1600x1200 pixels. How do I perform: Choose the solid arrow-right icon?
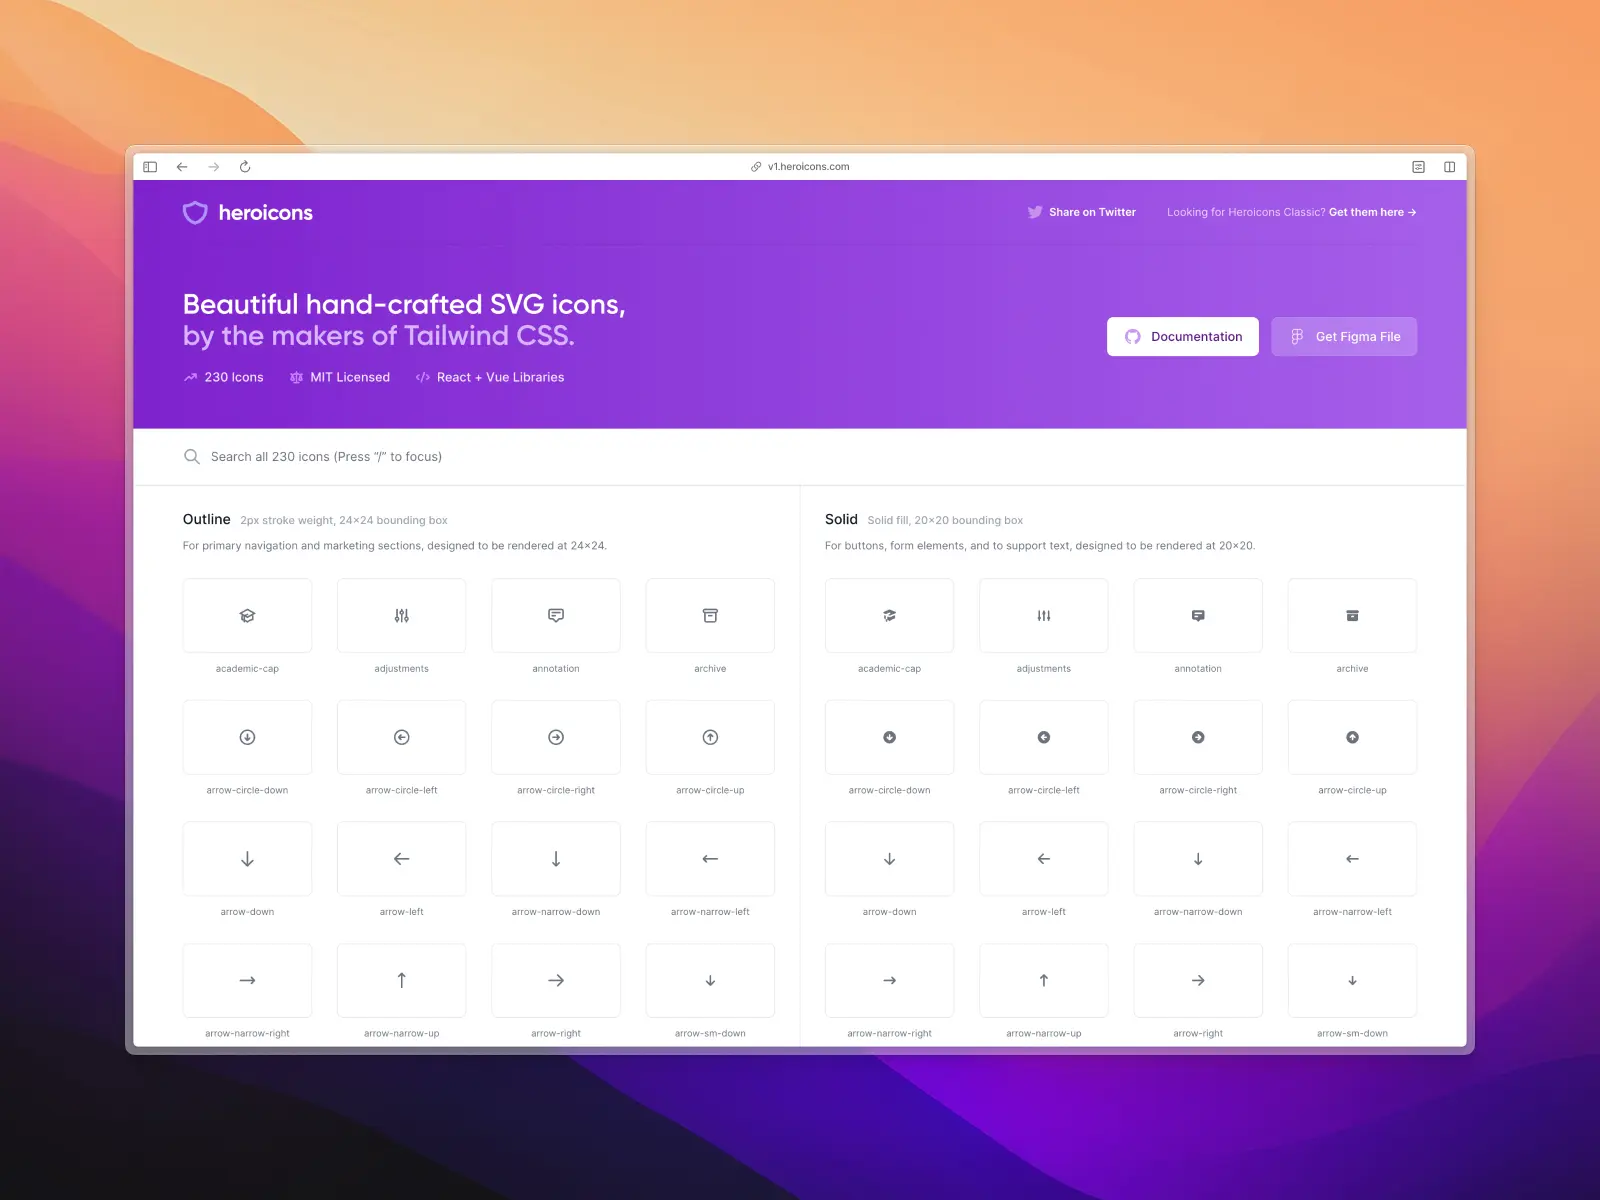(1198, 981)
